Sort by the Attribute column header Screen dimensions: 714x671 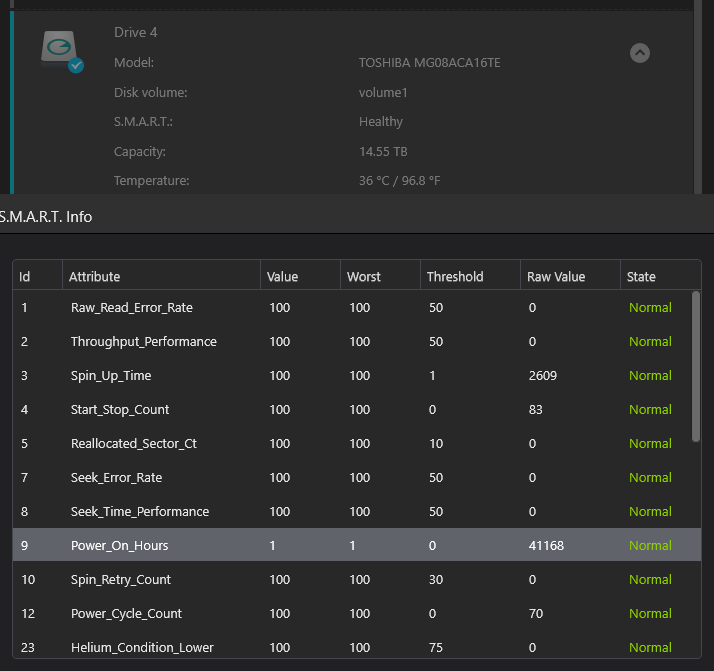click(161, 276)
